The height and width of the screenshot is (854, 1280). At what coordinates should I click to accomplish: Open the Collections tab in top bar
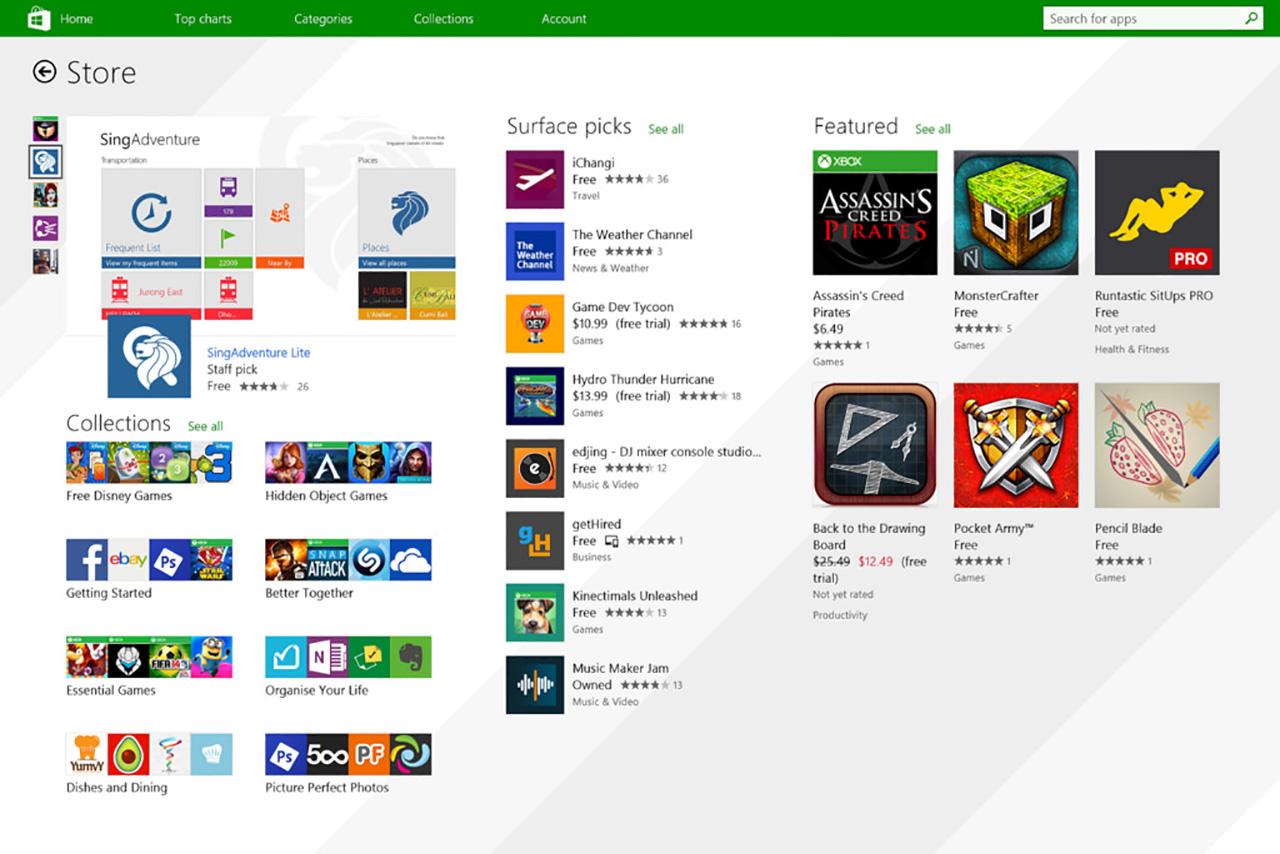(443, 18)
